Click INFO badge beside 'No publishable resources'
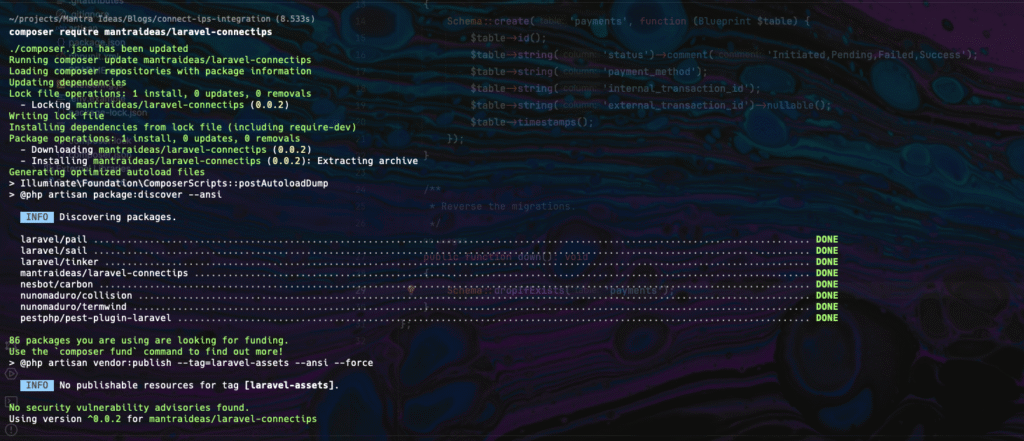 [37, 385]
